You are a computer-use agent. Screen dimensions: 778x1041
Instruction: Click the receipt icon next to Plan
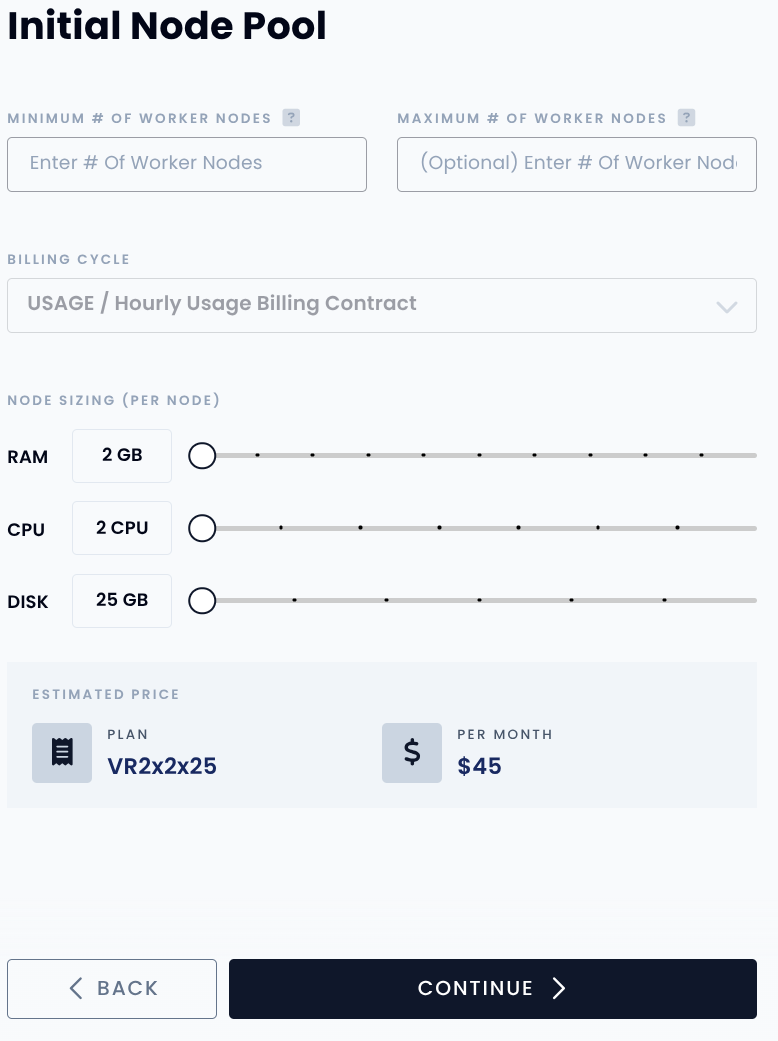(62, 753)
